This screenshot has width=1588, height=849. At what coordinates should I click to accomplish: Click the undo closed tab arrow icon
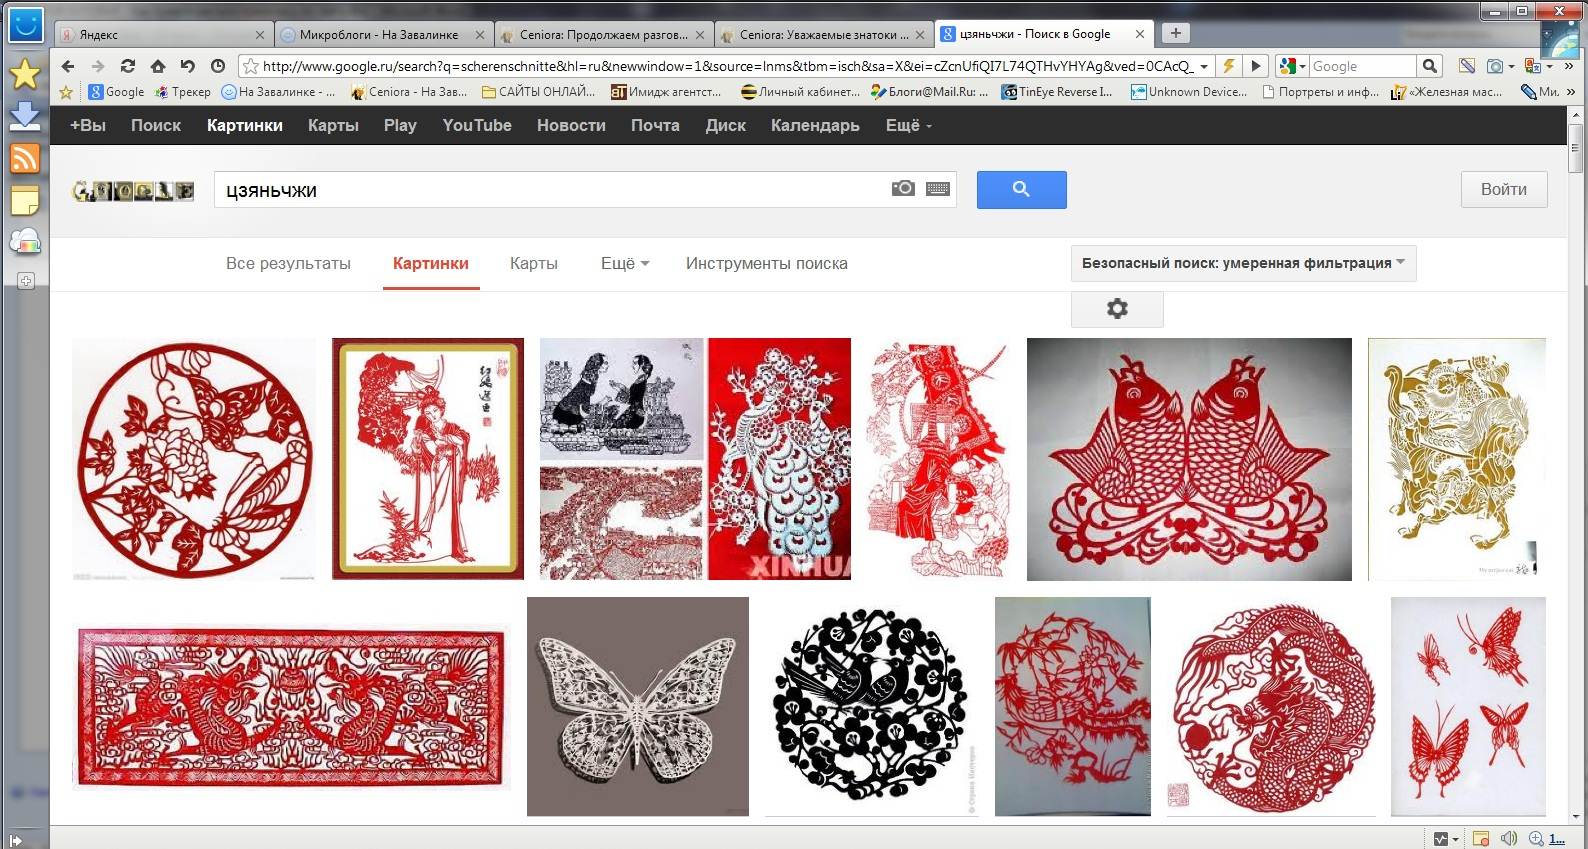pyautogui.click(x=188, y=66)
